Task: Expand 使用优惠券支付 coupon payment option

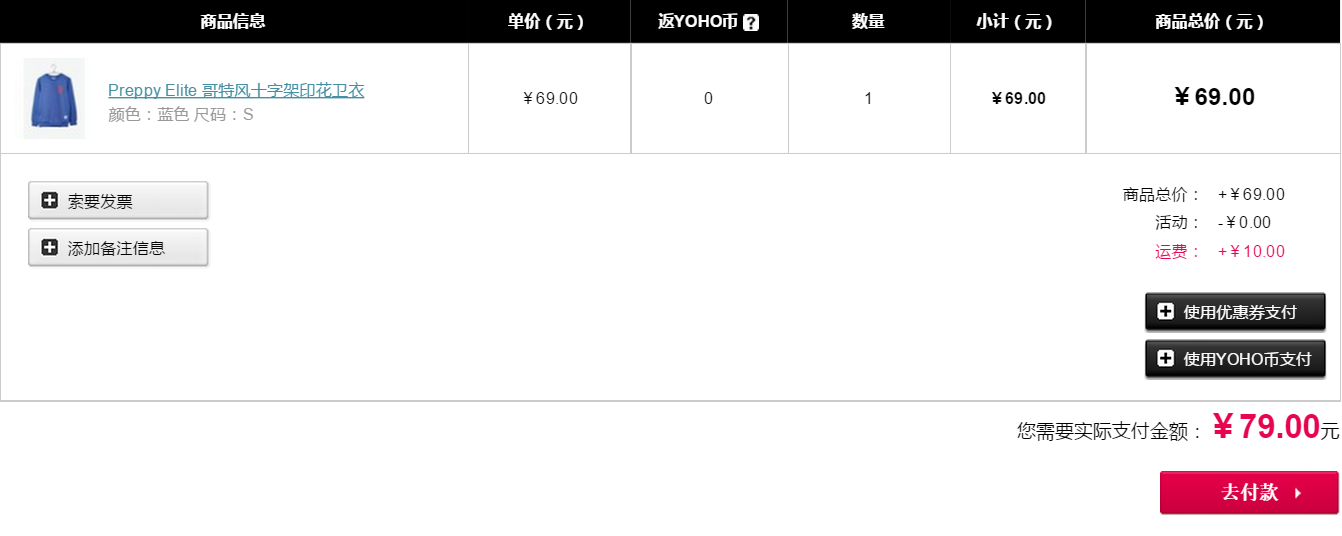Action: click(1235, 312)
